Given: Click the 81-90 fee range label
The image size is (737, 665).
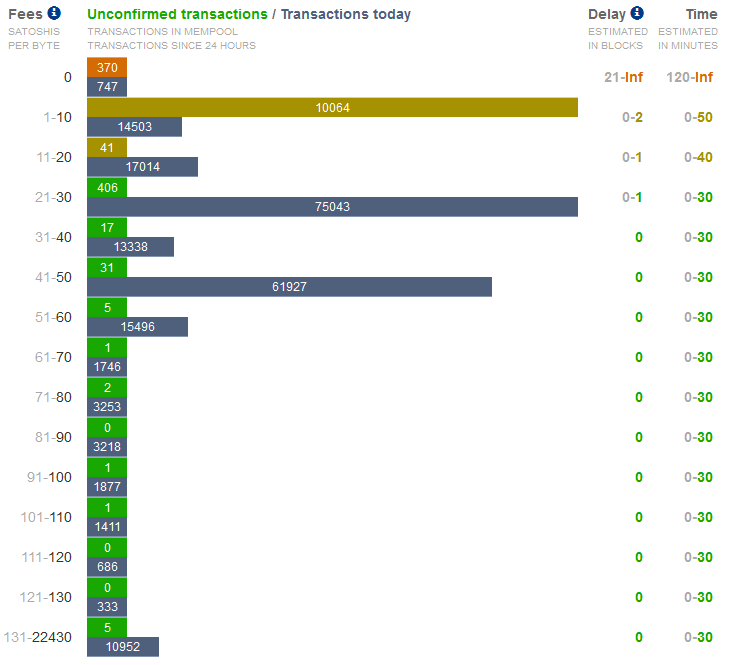Looking at the screenshot, I should (54, 437).
